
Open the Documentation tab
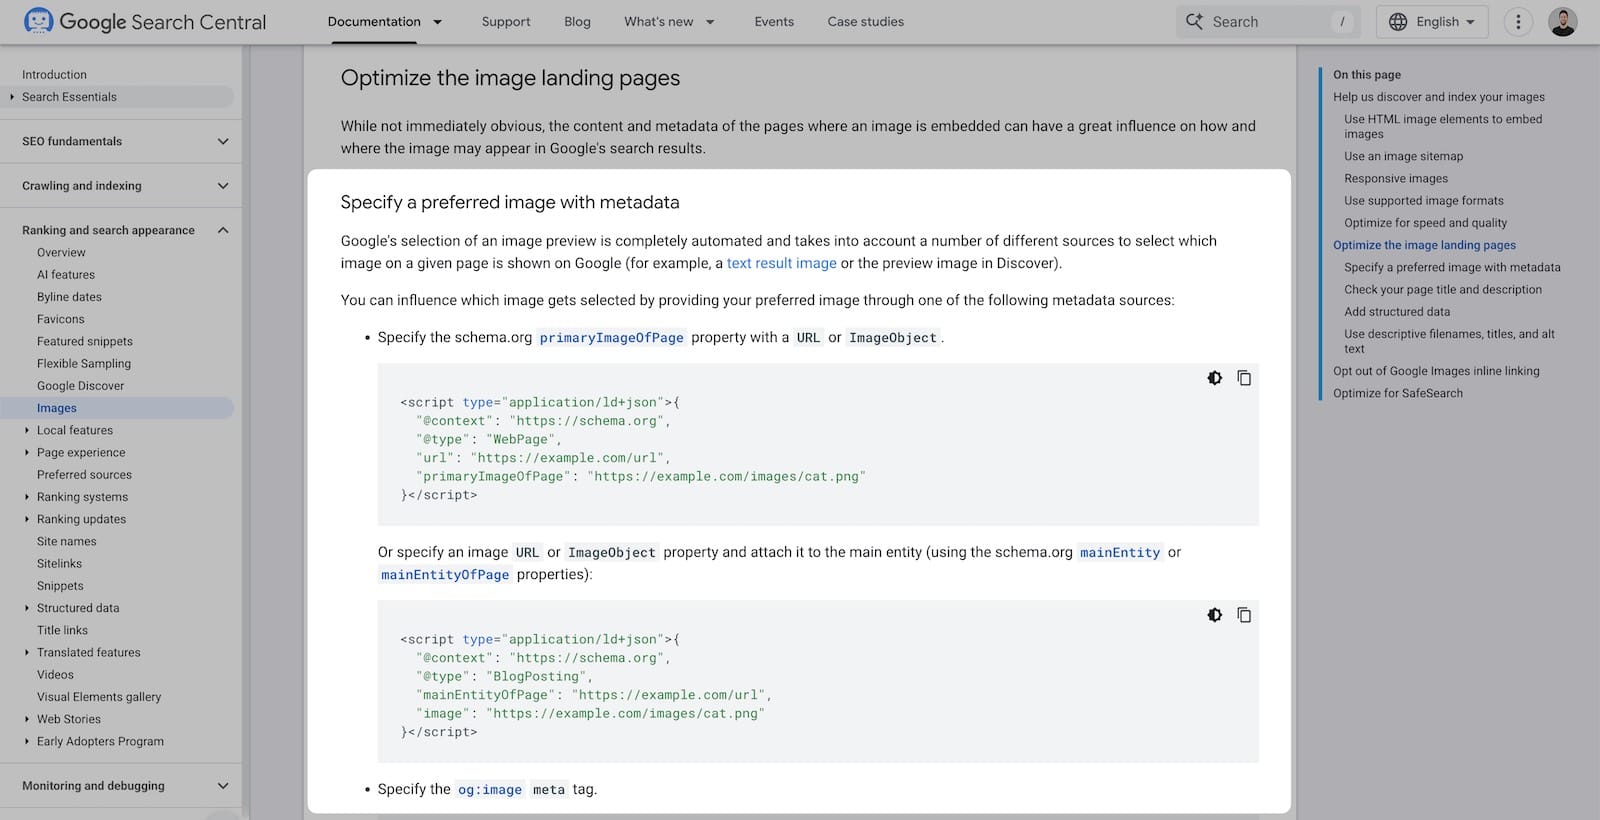[x=374, y=22]
